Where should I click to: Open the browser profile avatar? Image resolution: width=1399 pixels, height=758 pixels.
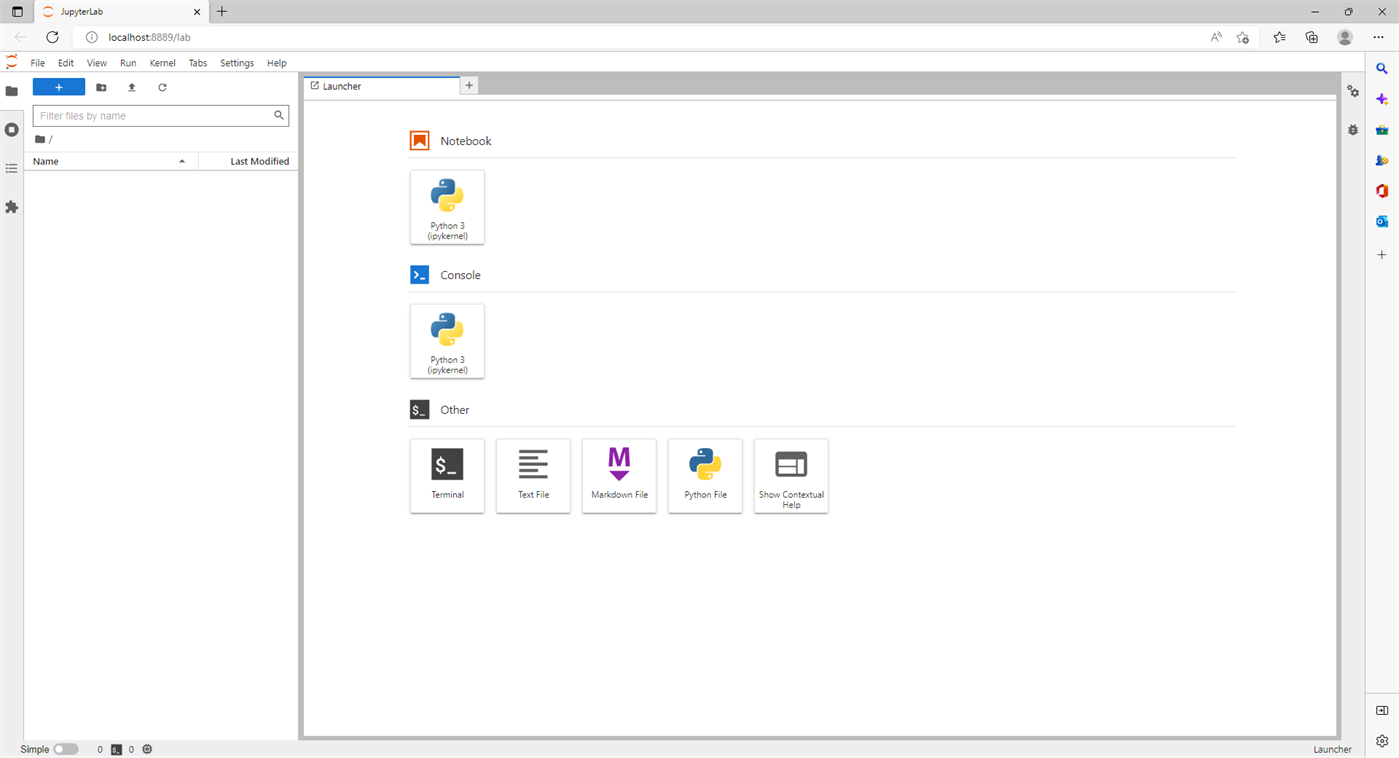(x=1345, y=37)
